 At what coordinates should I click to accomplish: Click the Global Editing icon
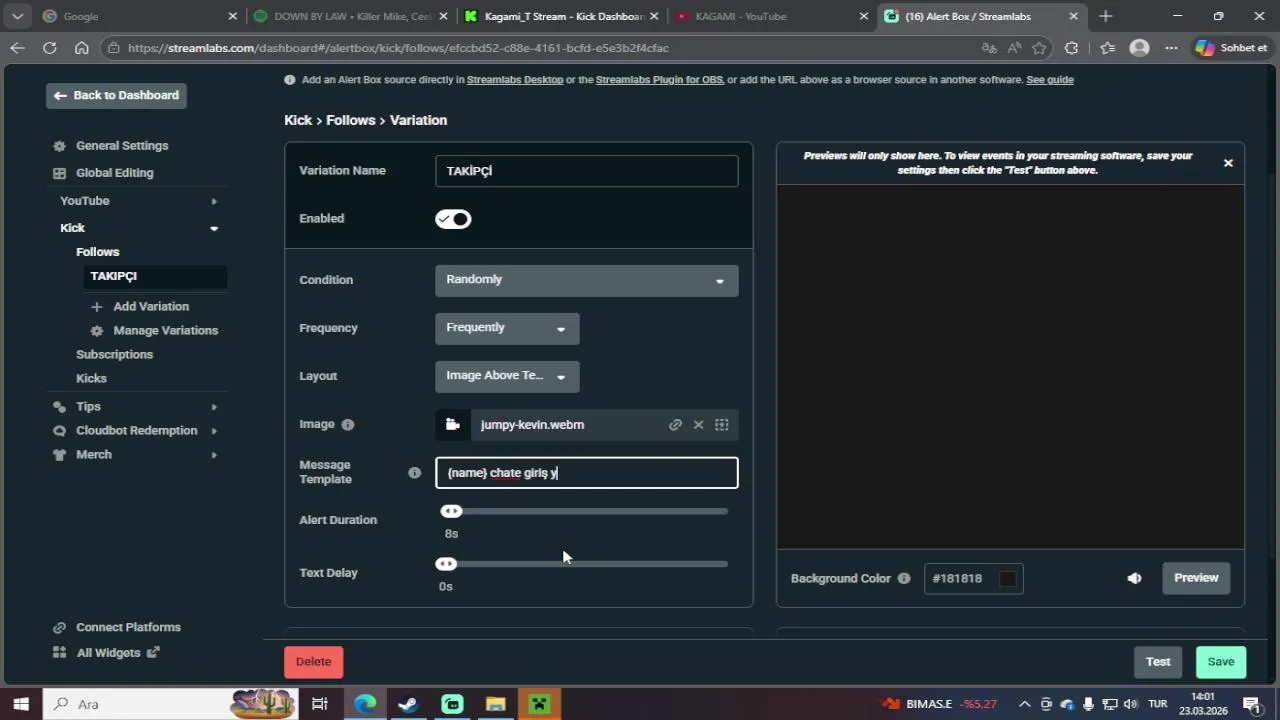point(59,173)
